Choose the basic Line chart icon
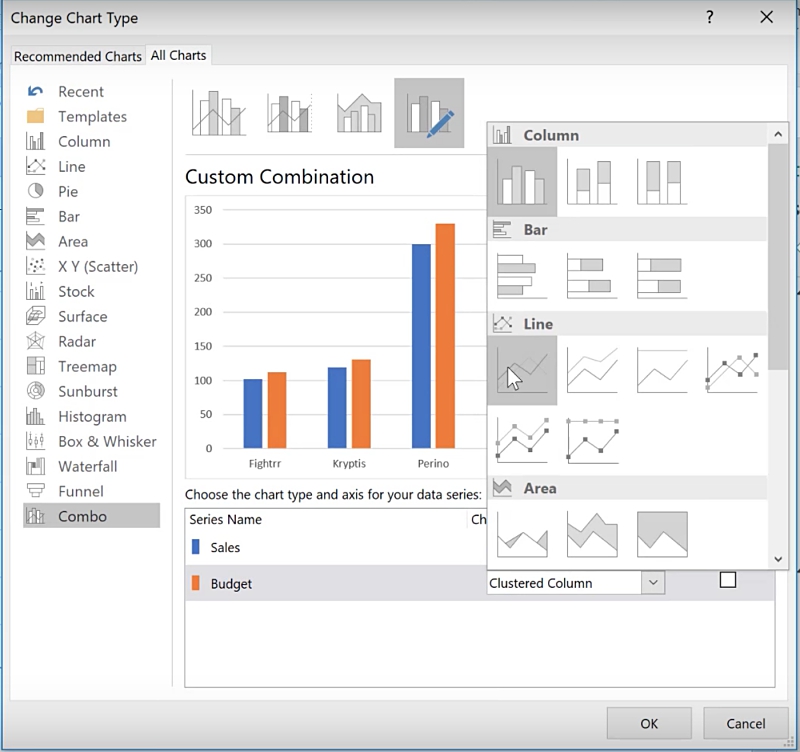This screenshot has height=752, width=800. (x=521, y=370)
